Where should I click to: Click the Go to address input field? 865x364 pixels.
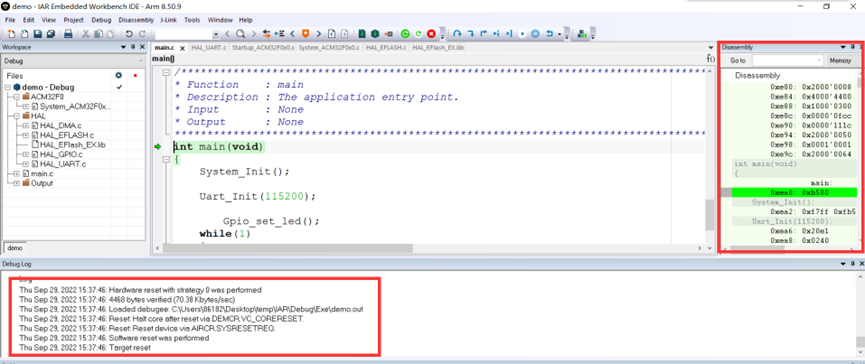(x=788, y=61)
